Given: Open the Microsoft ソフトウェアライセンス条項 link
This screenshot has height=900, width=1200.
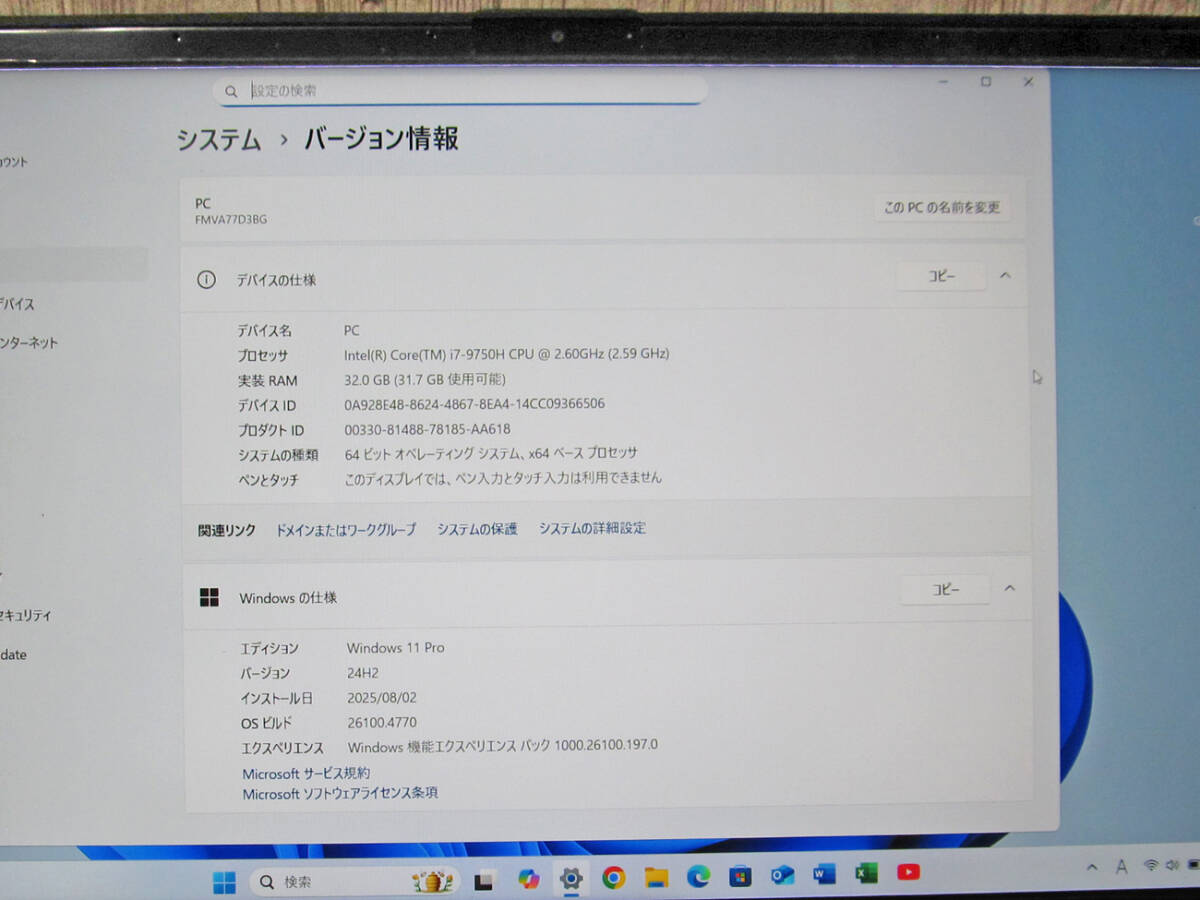Looking at the screenshot, I should click(340, 793).
